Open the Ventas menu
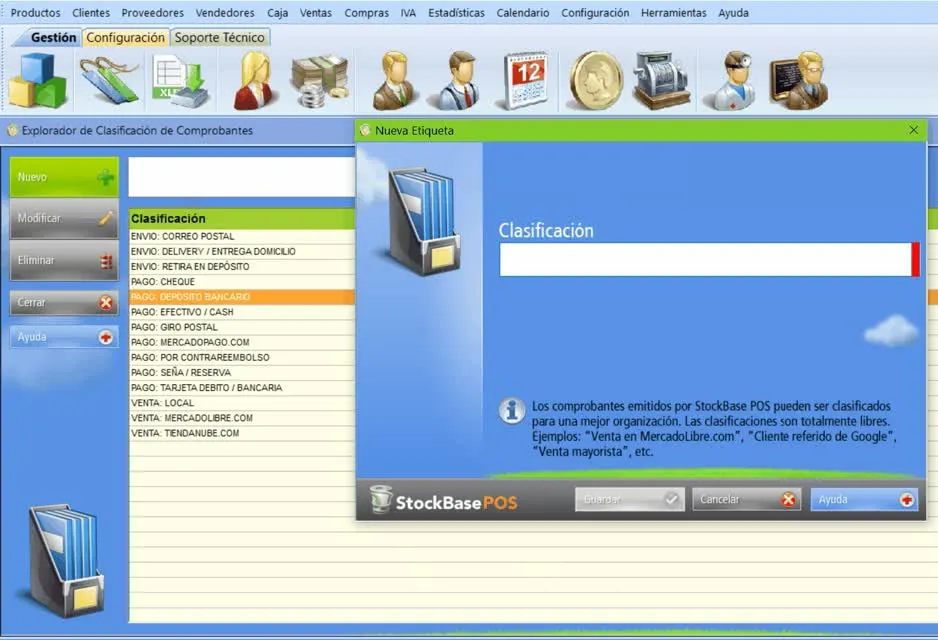The height and width of the screenshot is (640, 938). click(316, 13)
